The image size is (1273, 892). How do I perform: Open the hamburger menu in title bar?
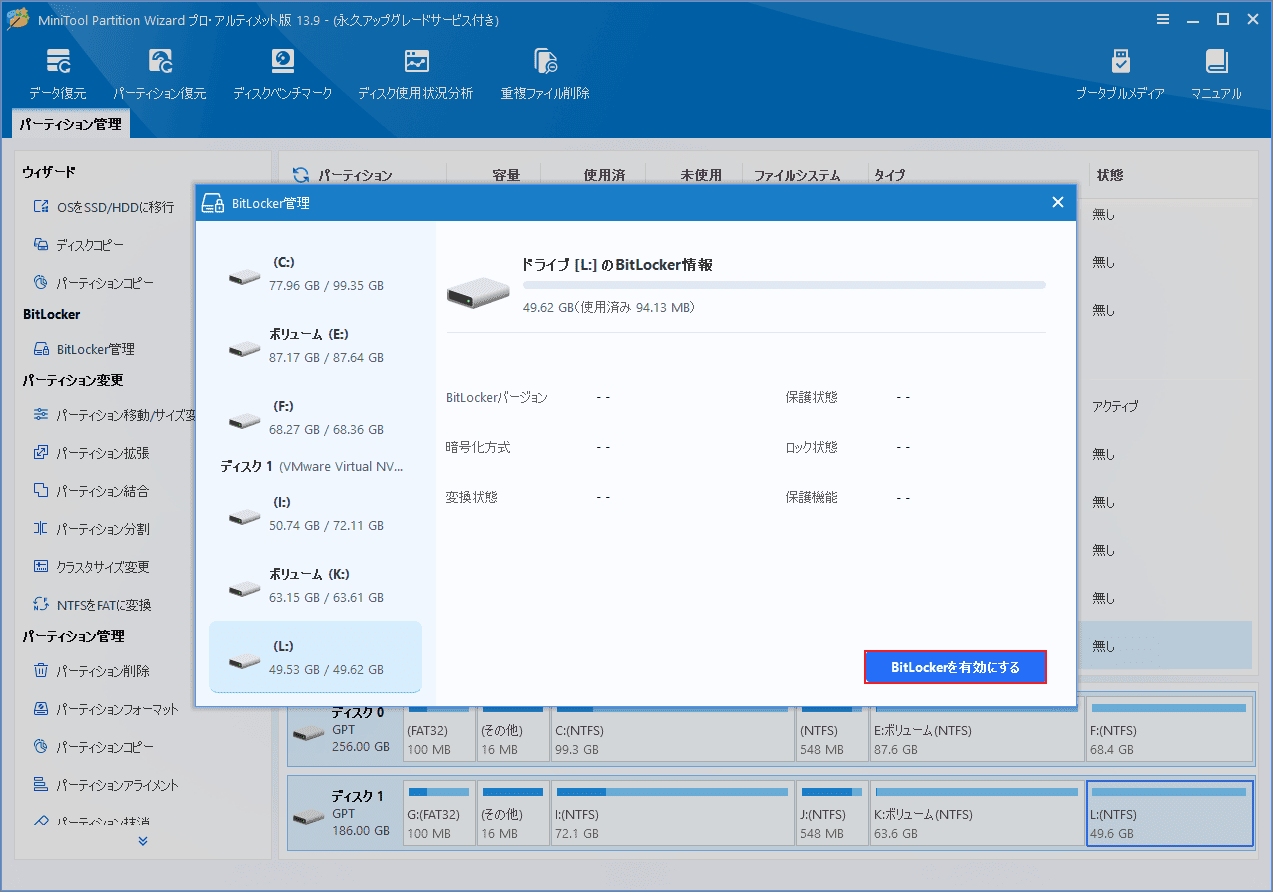tap(1162, 19)
